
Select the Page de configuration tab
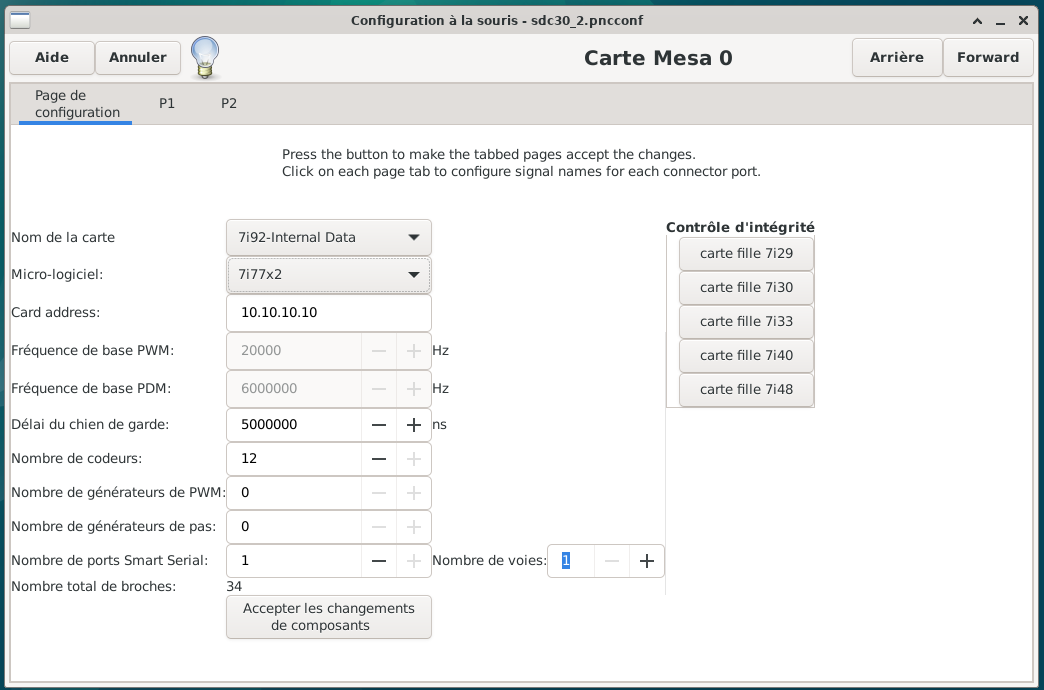[x=77, y=104]
